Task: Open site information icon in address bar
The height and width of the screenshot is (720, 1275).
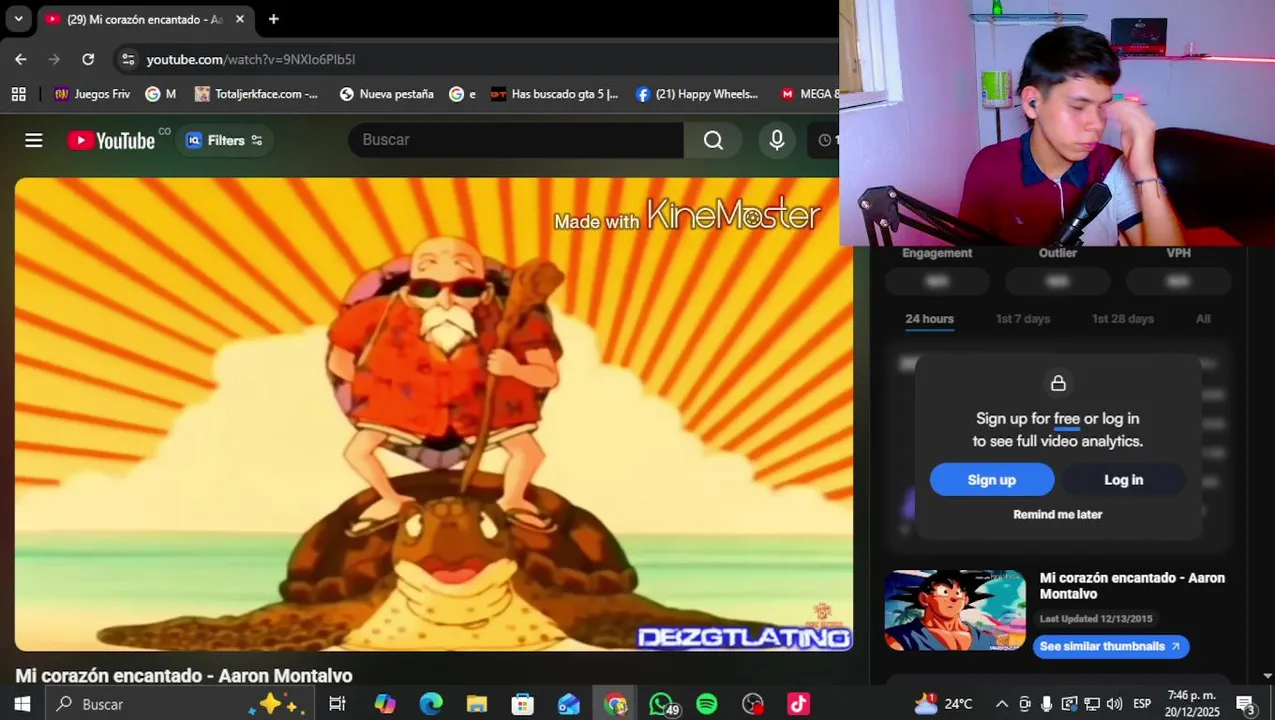Action: click(x=128, y=59)
